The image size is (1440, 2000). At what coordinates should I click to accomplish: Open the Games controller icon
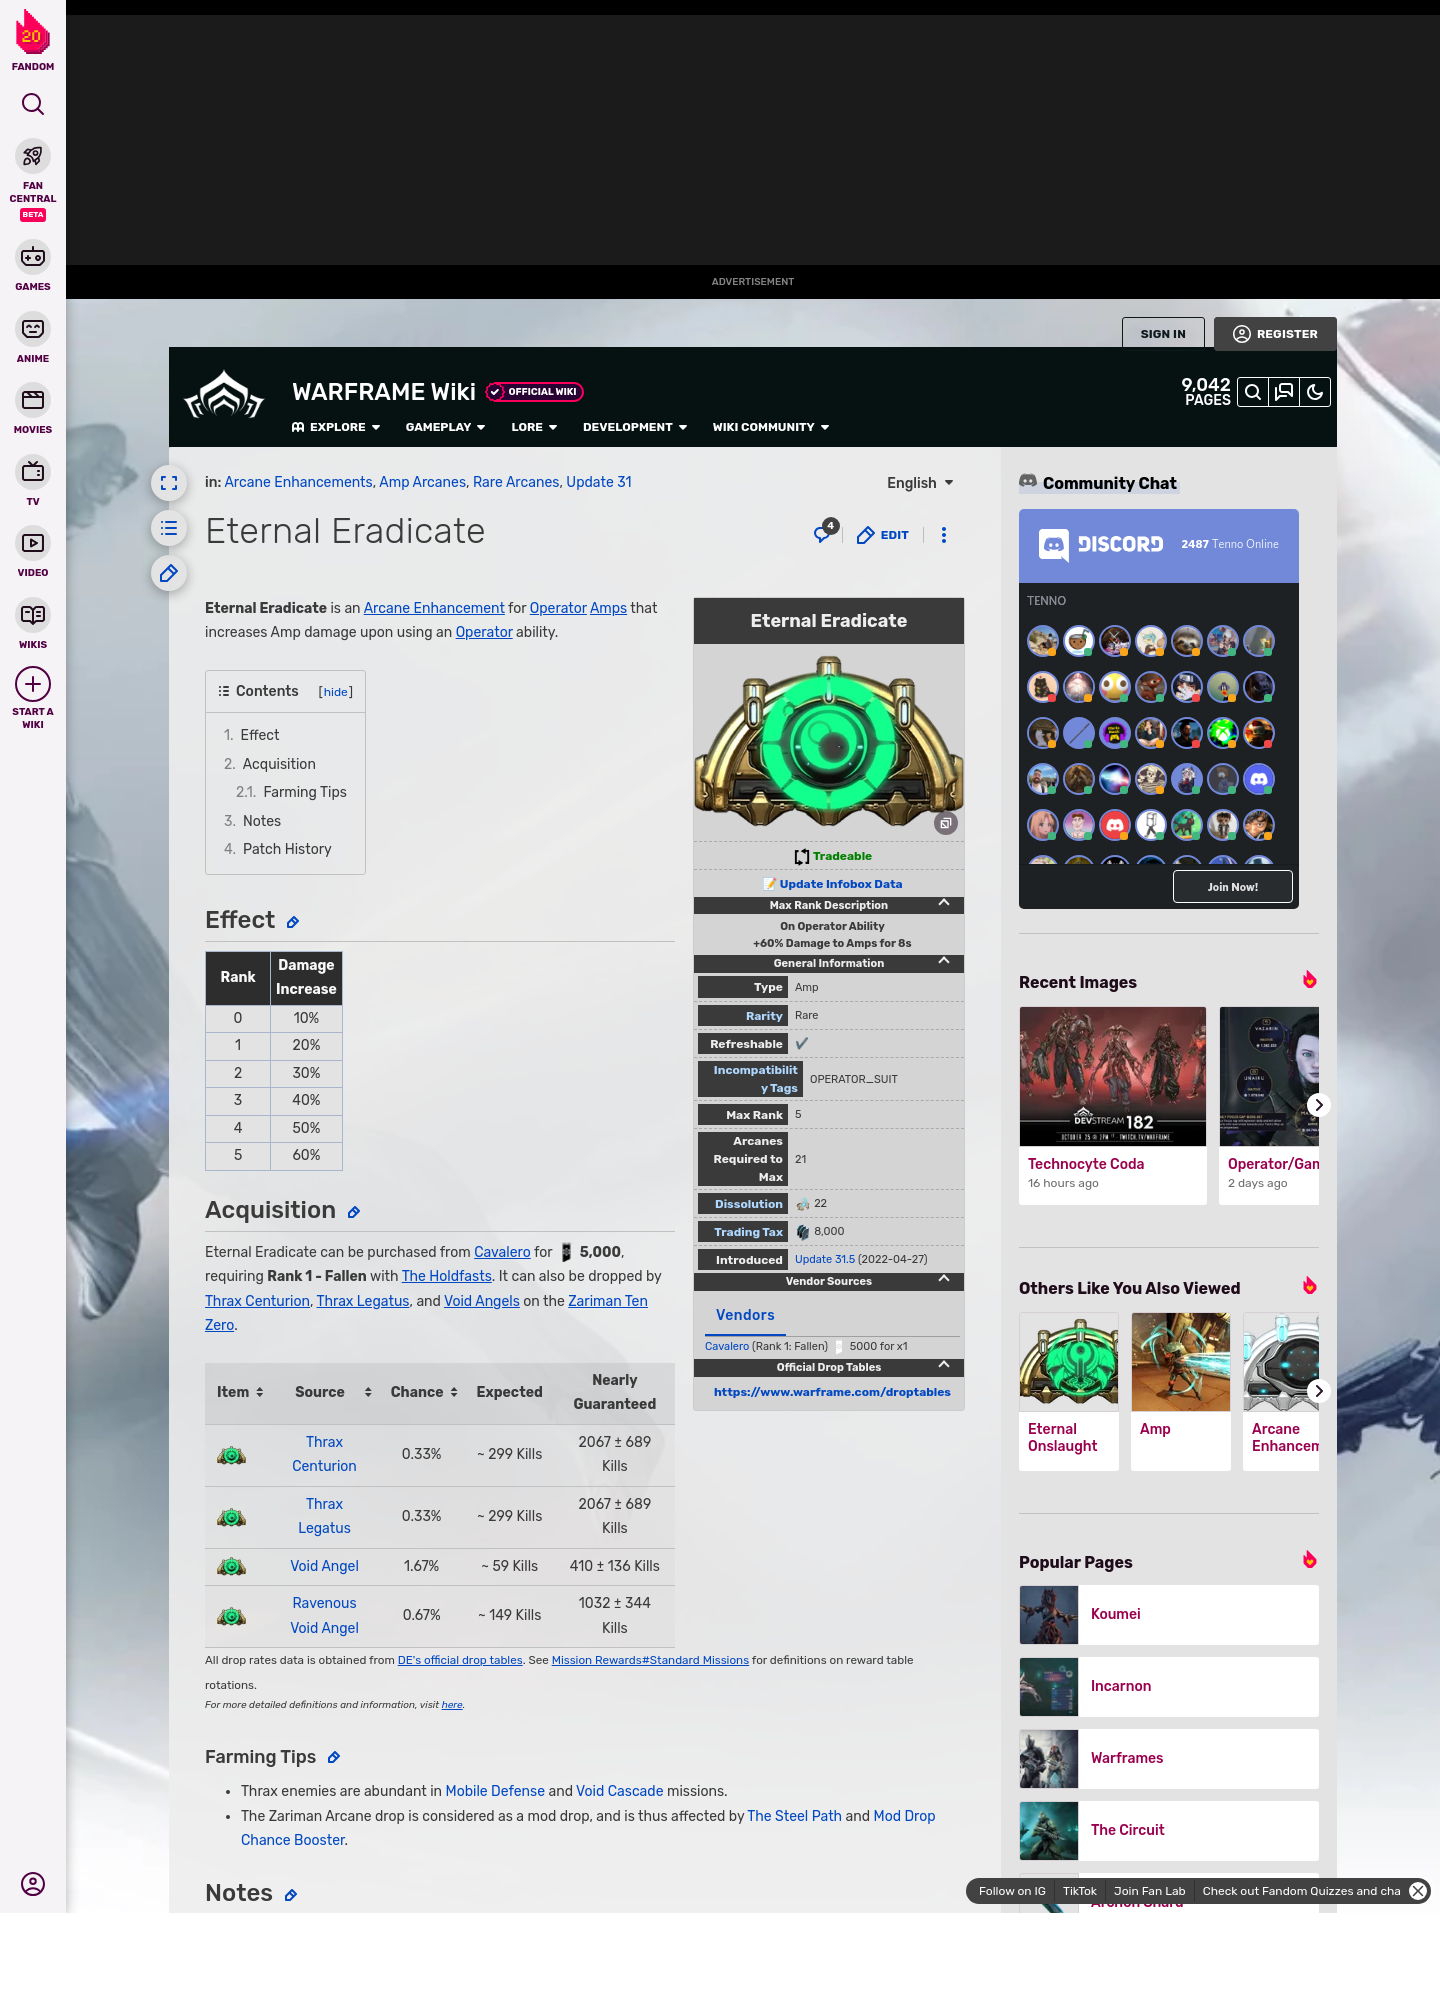tap(33, 257)
